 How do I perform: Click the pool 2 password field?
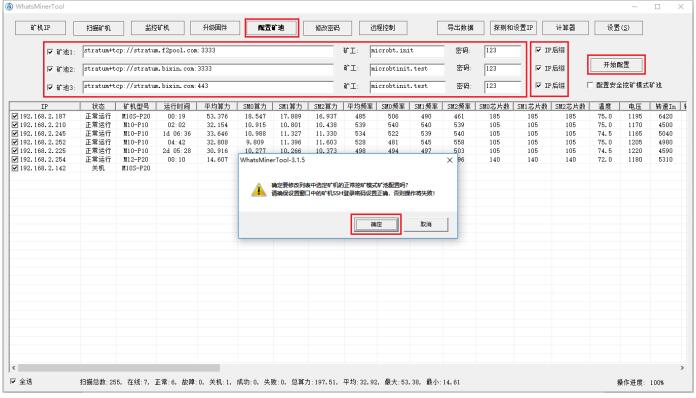pos(502,69)
